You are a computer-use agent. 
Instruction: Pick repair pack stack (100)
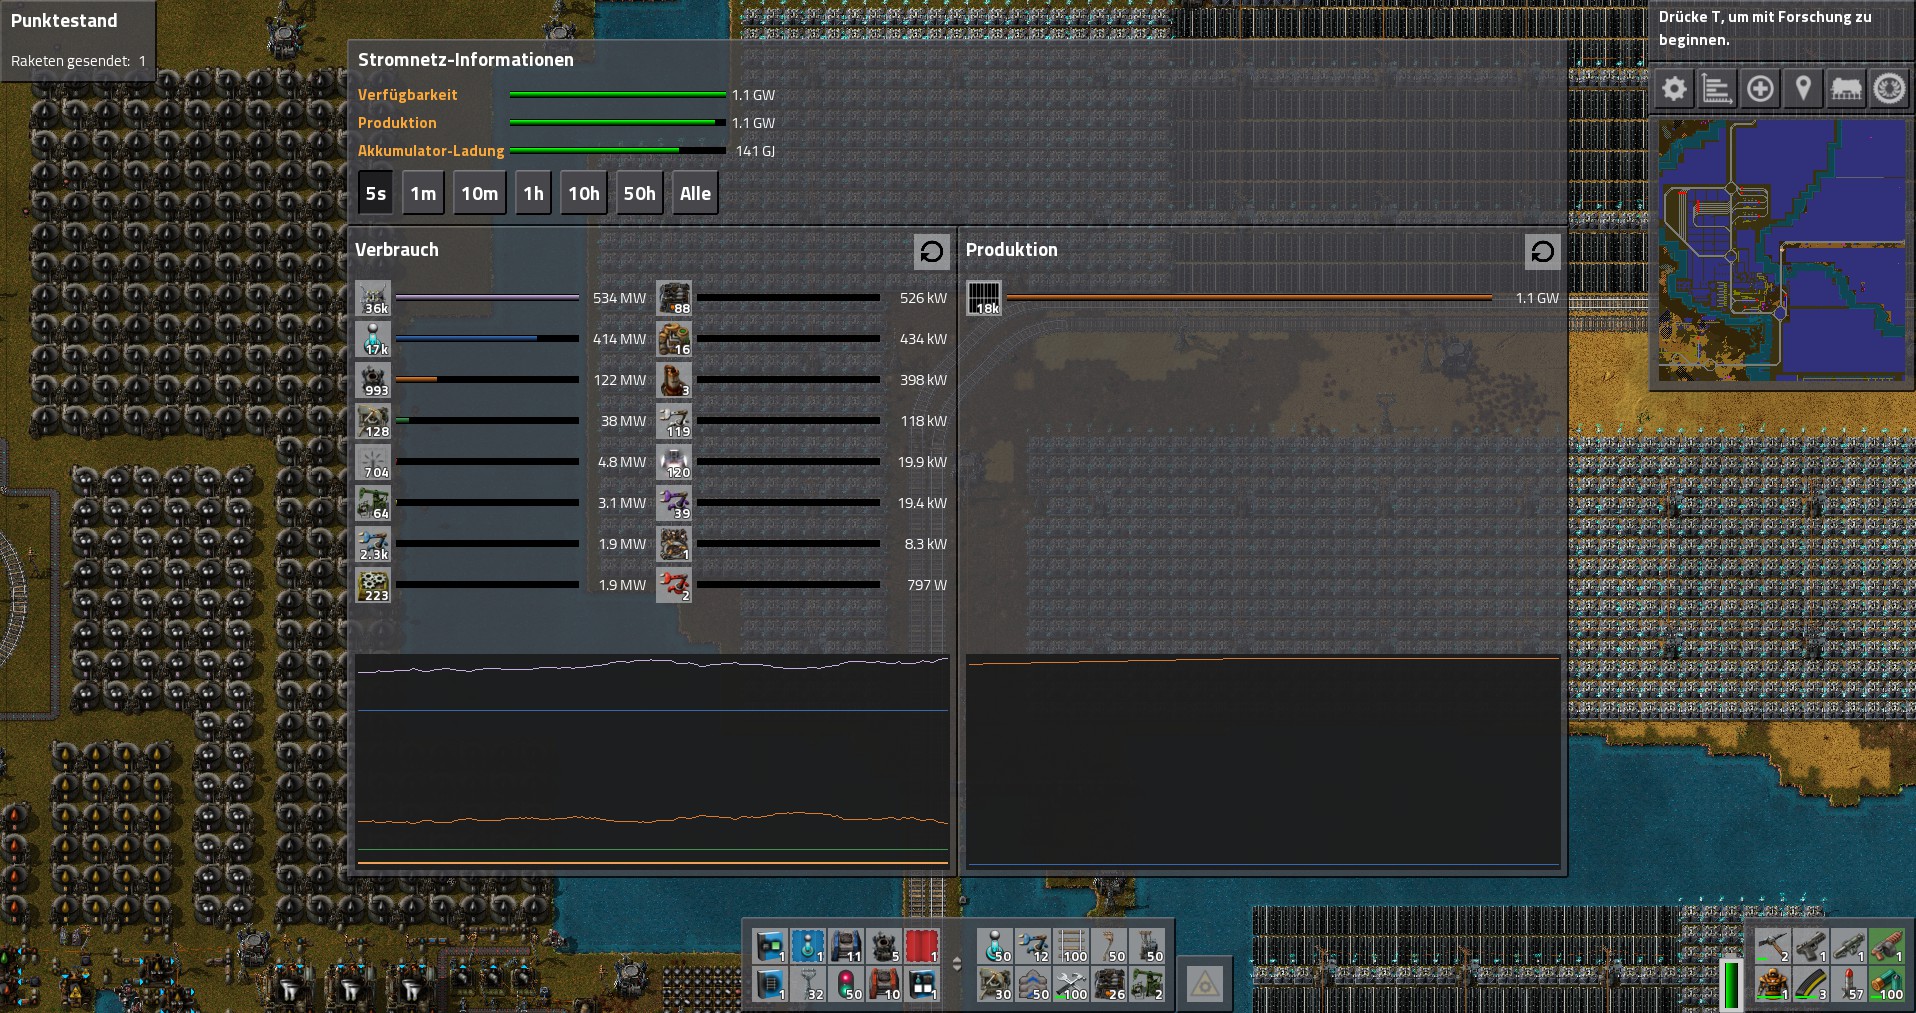pyautogui.click(x=1071, y=984)
